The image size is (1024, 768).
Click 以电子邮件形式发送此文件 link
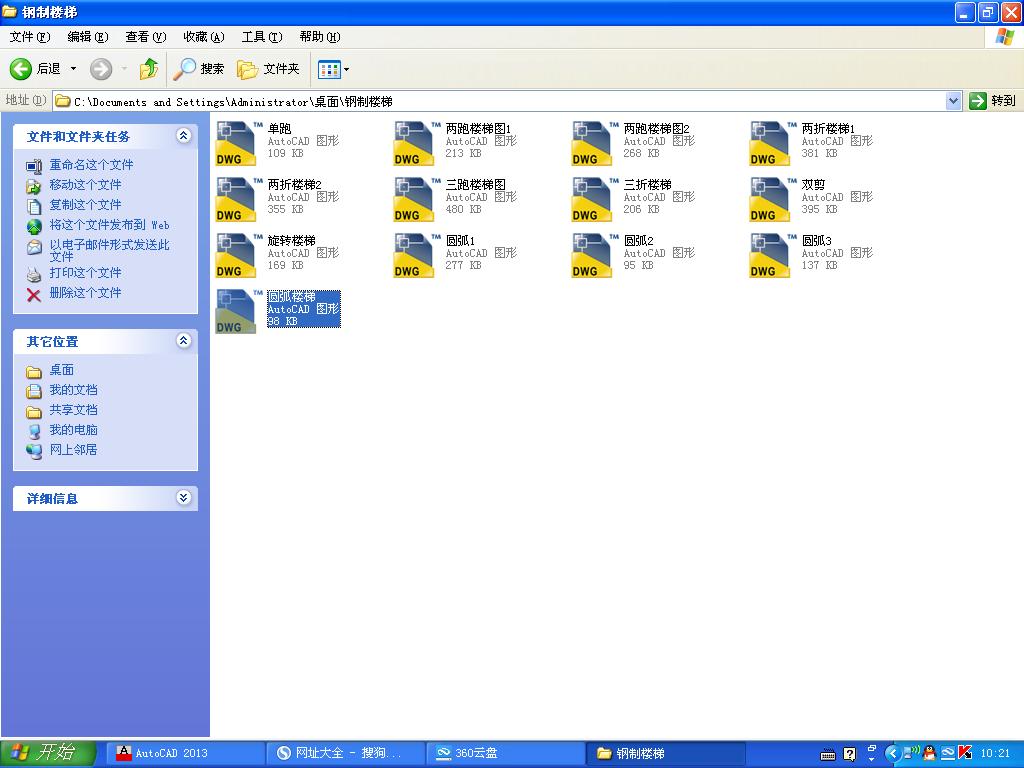click(110, 250)
